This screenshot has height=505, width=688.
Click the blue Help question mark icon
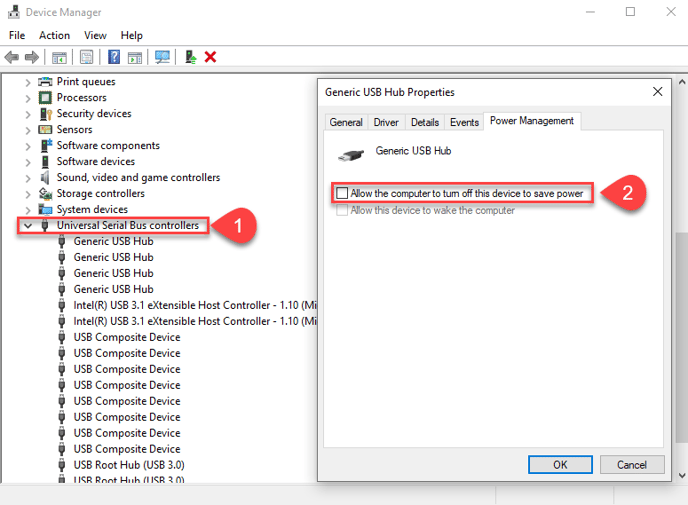(x=114, y=57)
